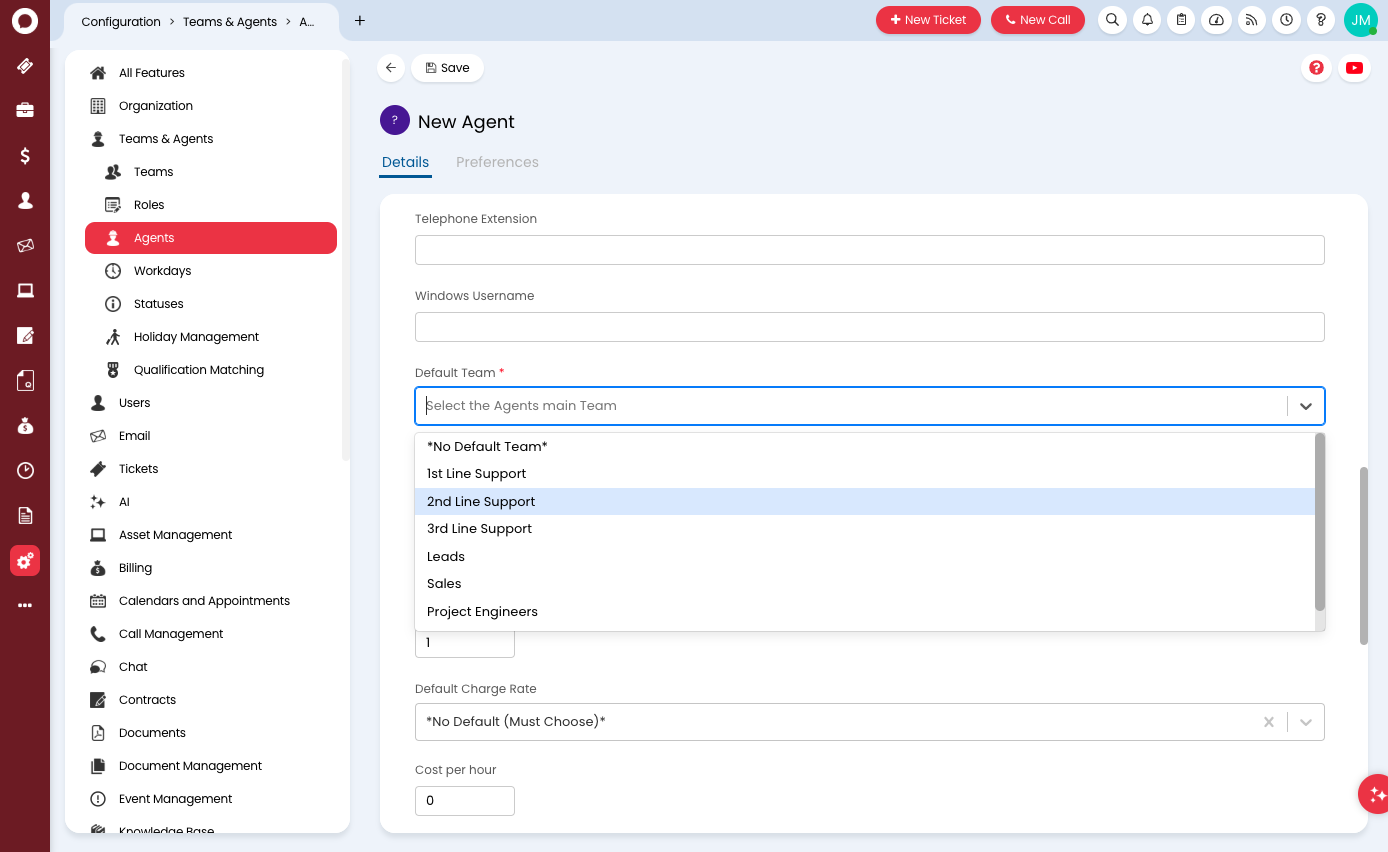Choose '1st Line Support' from the team list
Viewport: 1388px width, 852px height.
tap(865, 474)
